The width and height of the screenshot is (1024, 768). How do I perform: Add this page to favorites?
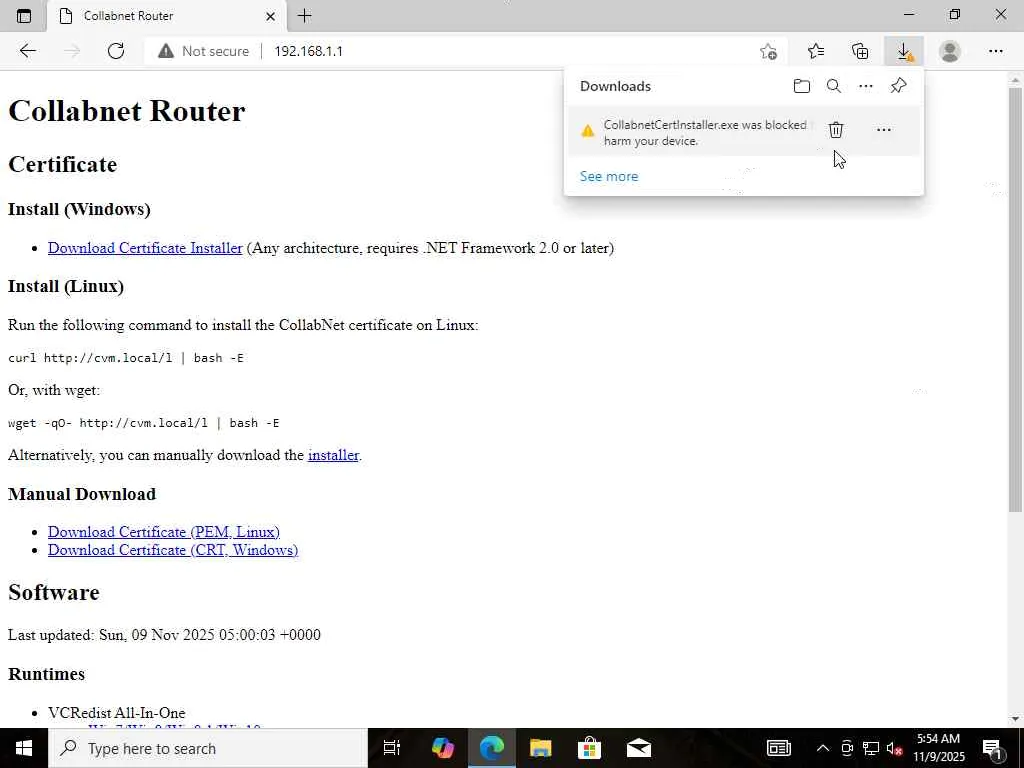(x=769, y=51)
